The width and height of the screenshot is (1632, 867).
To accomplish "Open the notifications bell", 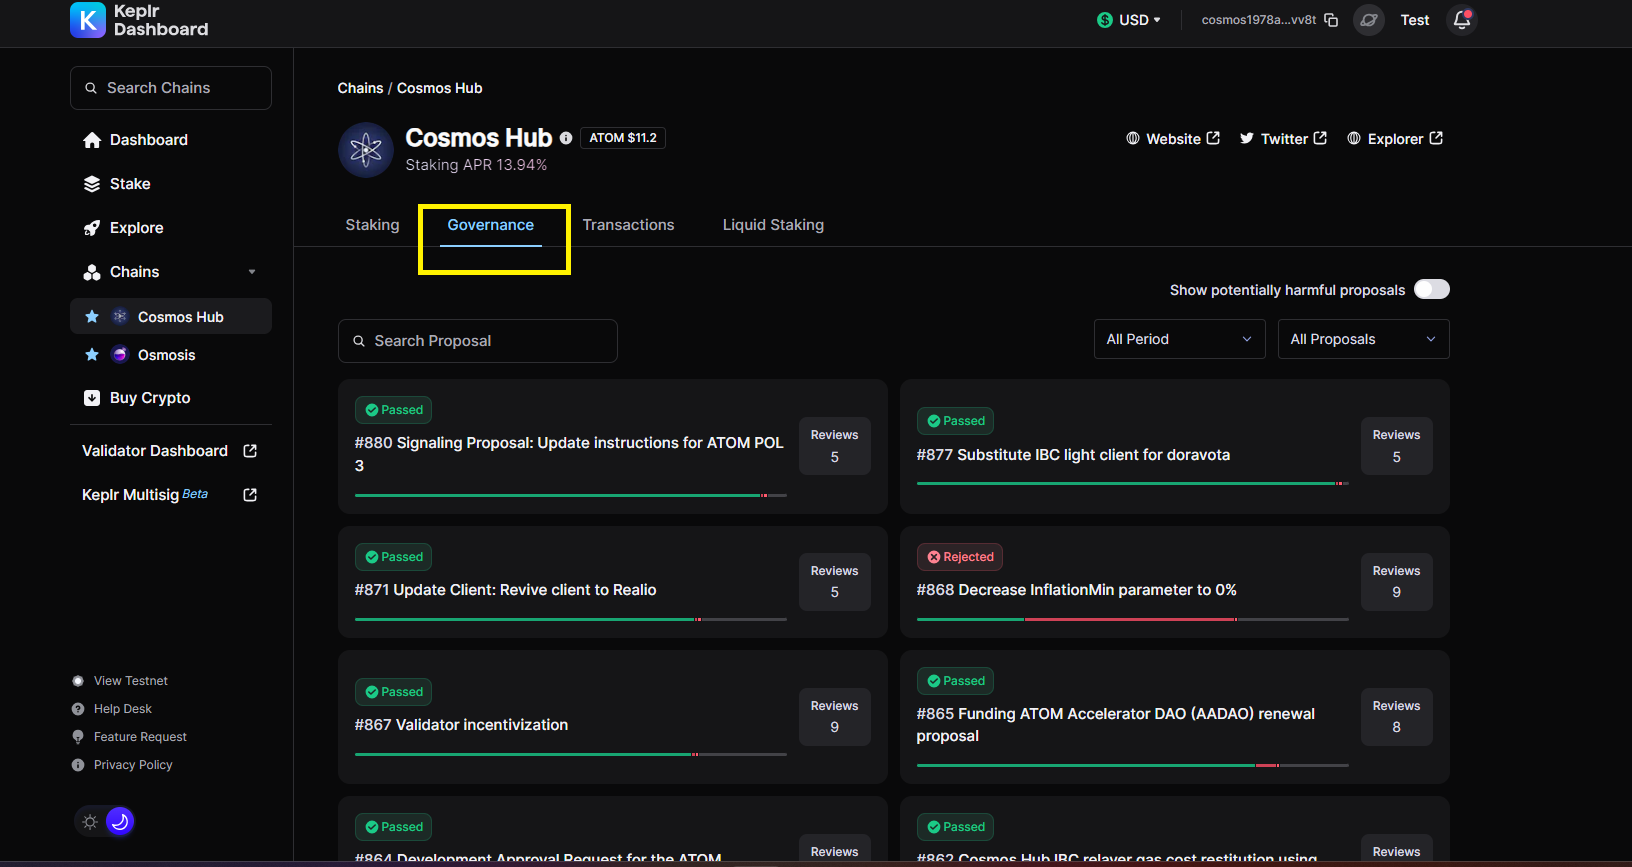I will click(1462, 20).
